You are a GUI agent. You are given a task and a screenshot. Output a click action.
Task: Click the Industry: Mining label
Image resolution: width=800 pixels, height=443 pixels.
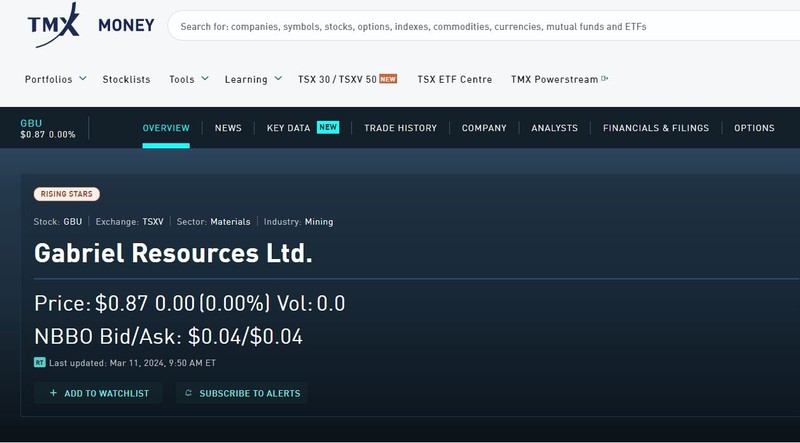coord(298,222)
